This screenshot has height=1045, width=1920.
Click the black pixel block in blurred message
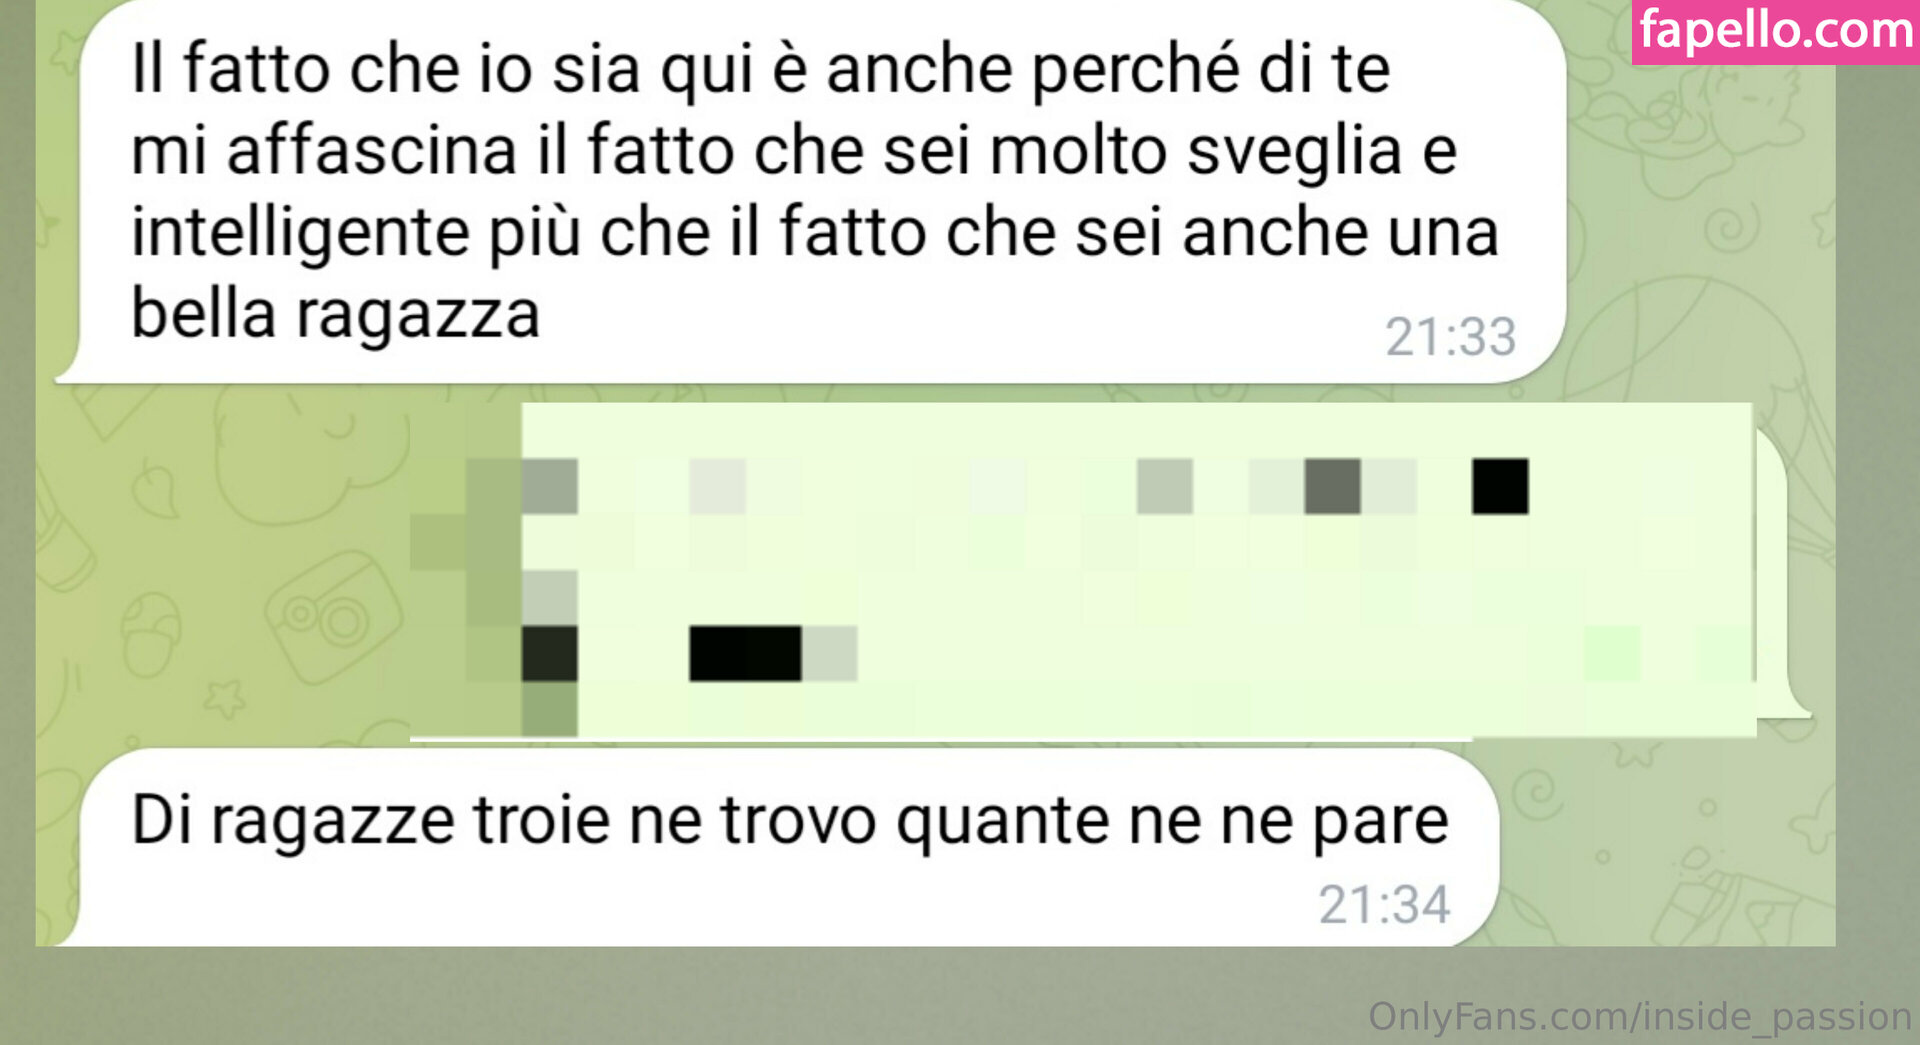tap(1500, 486)
